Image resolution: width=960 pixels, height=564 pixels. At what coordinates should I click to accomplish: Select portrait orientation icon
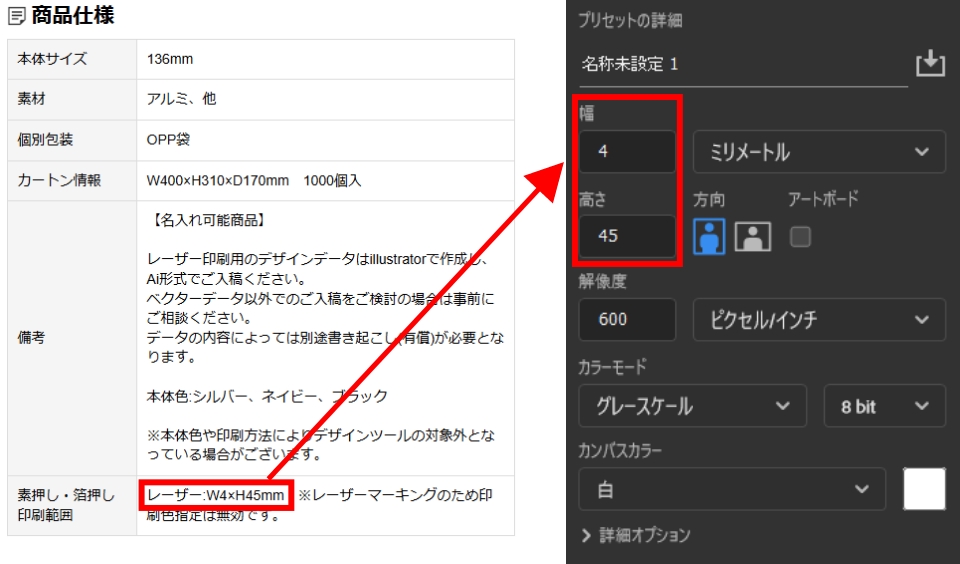click(x=710, y=236)
